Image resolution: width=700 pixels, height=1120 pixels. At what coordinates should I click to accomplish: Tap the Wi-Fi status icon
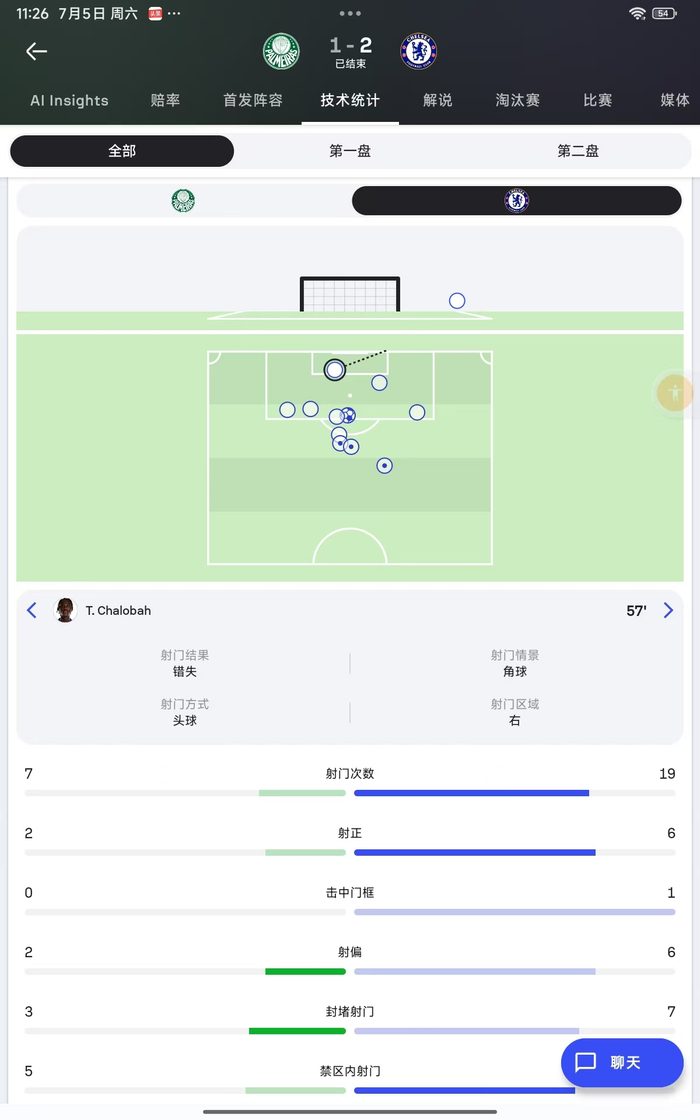click(637, 14)
